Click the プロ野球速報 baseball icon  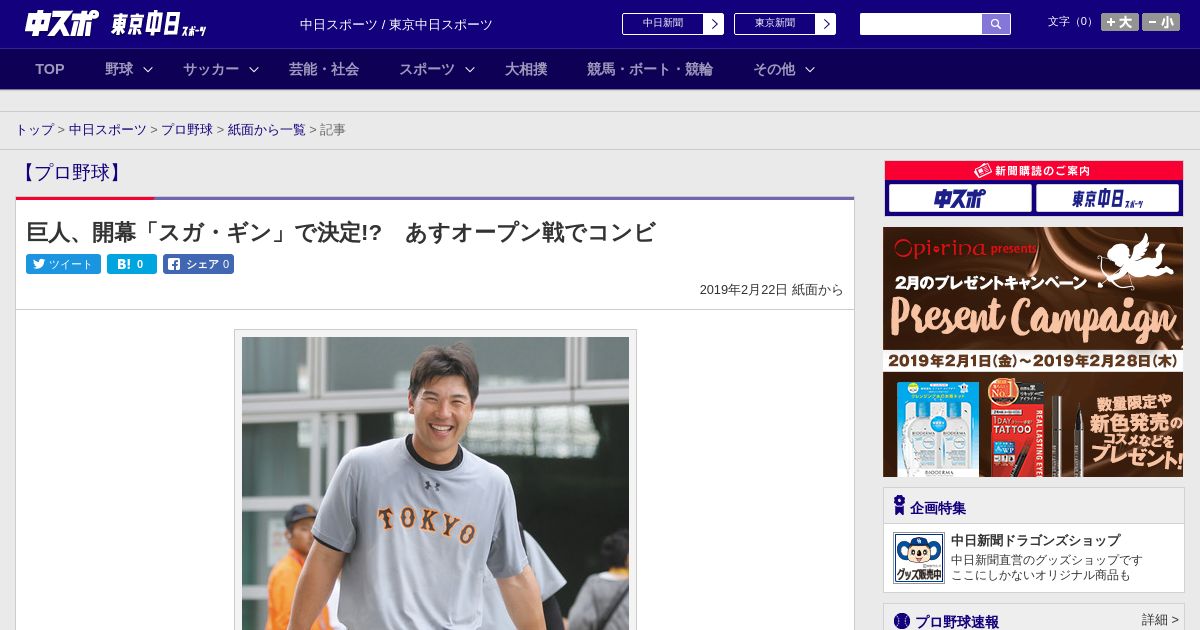(901, 621)
